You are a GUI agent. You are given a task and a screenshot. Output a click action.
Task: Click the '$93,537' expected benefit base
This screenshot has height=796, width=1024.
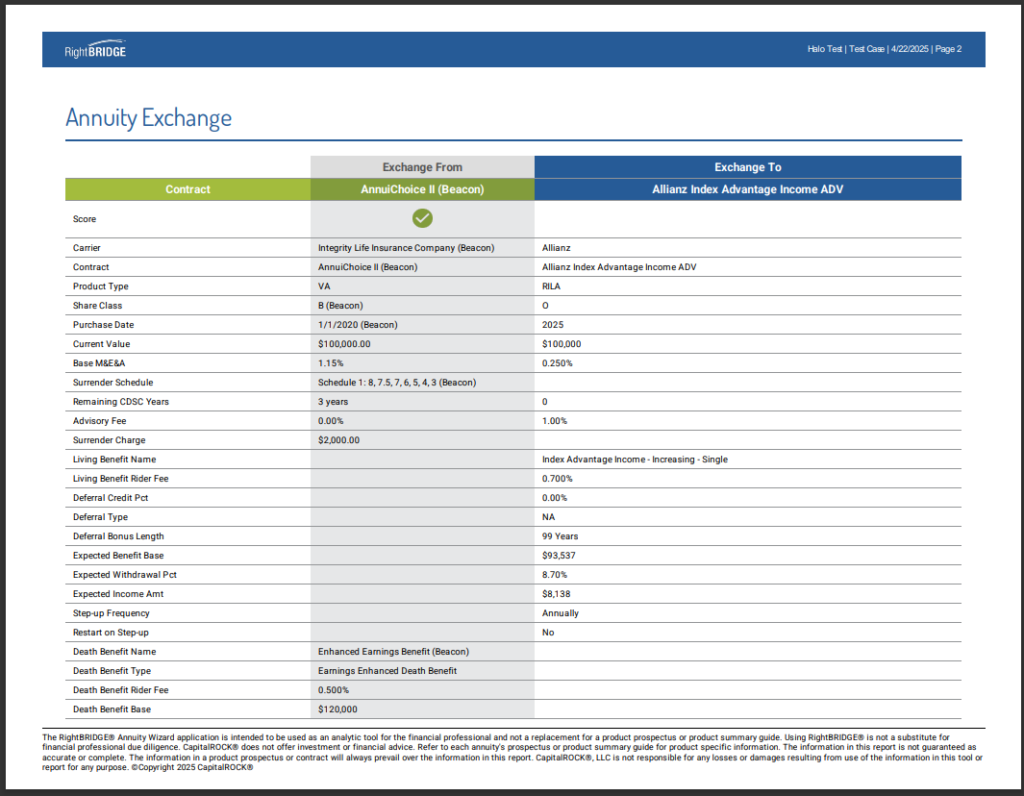(x=559, y=556)
